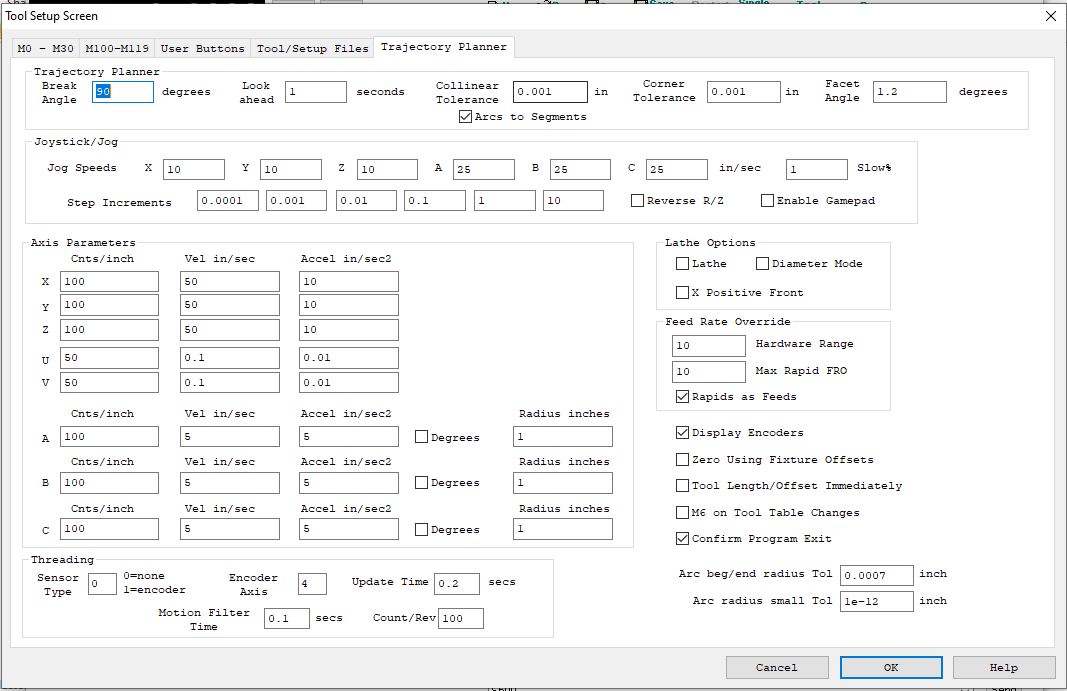Switch to the M0 - M30 tab
1067x691 pixels.
(45, 48)
